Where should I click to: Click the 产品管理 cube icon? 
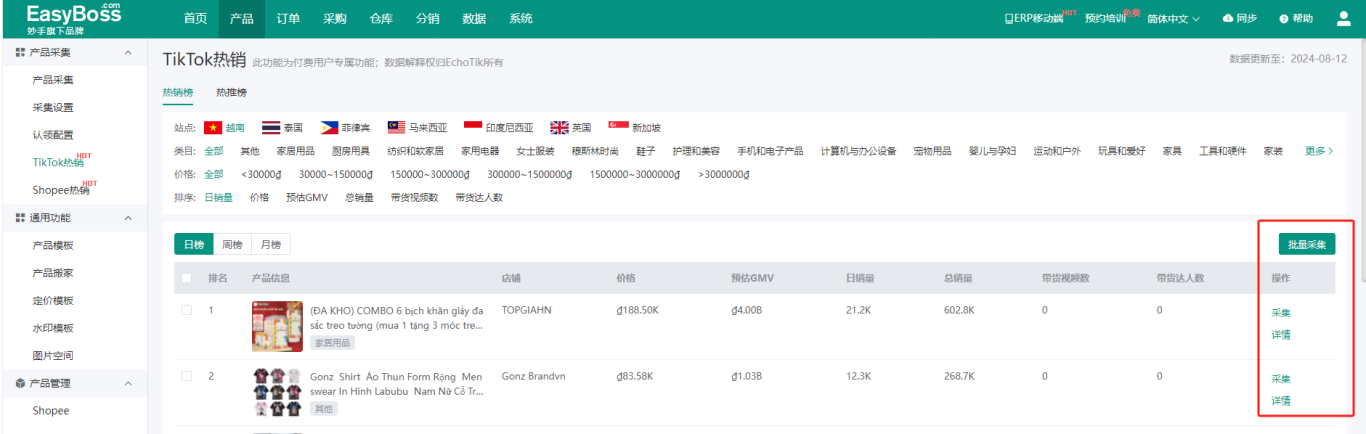click(20, 383)
